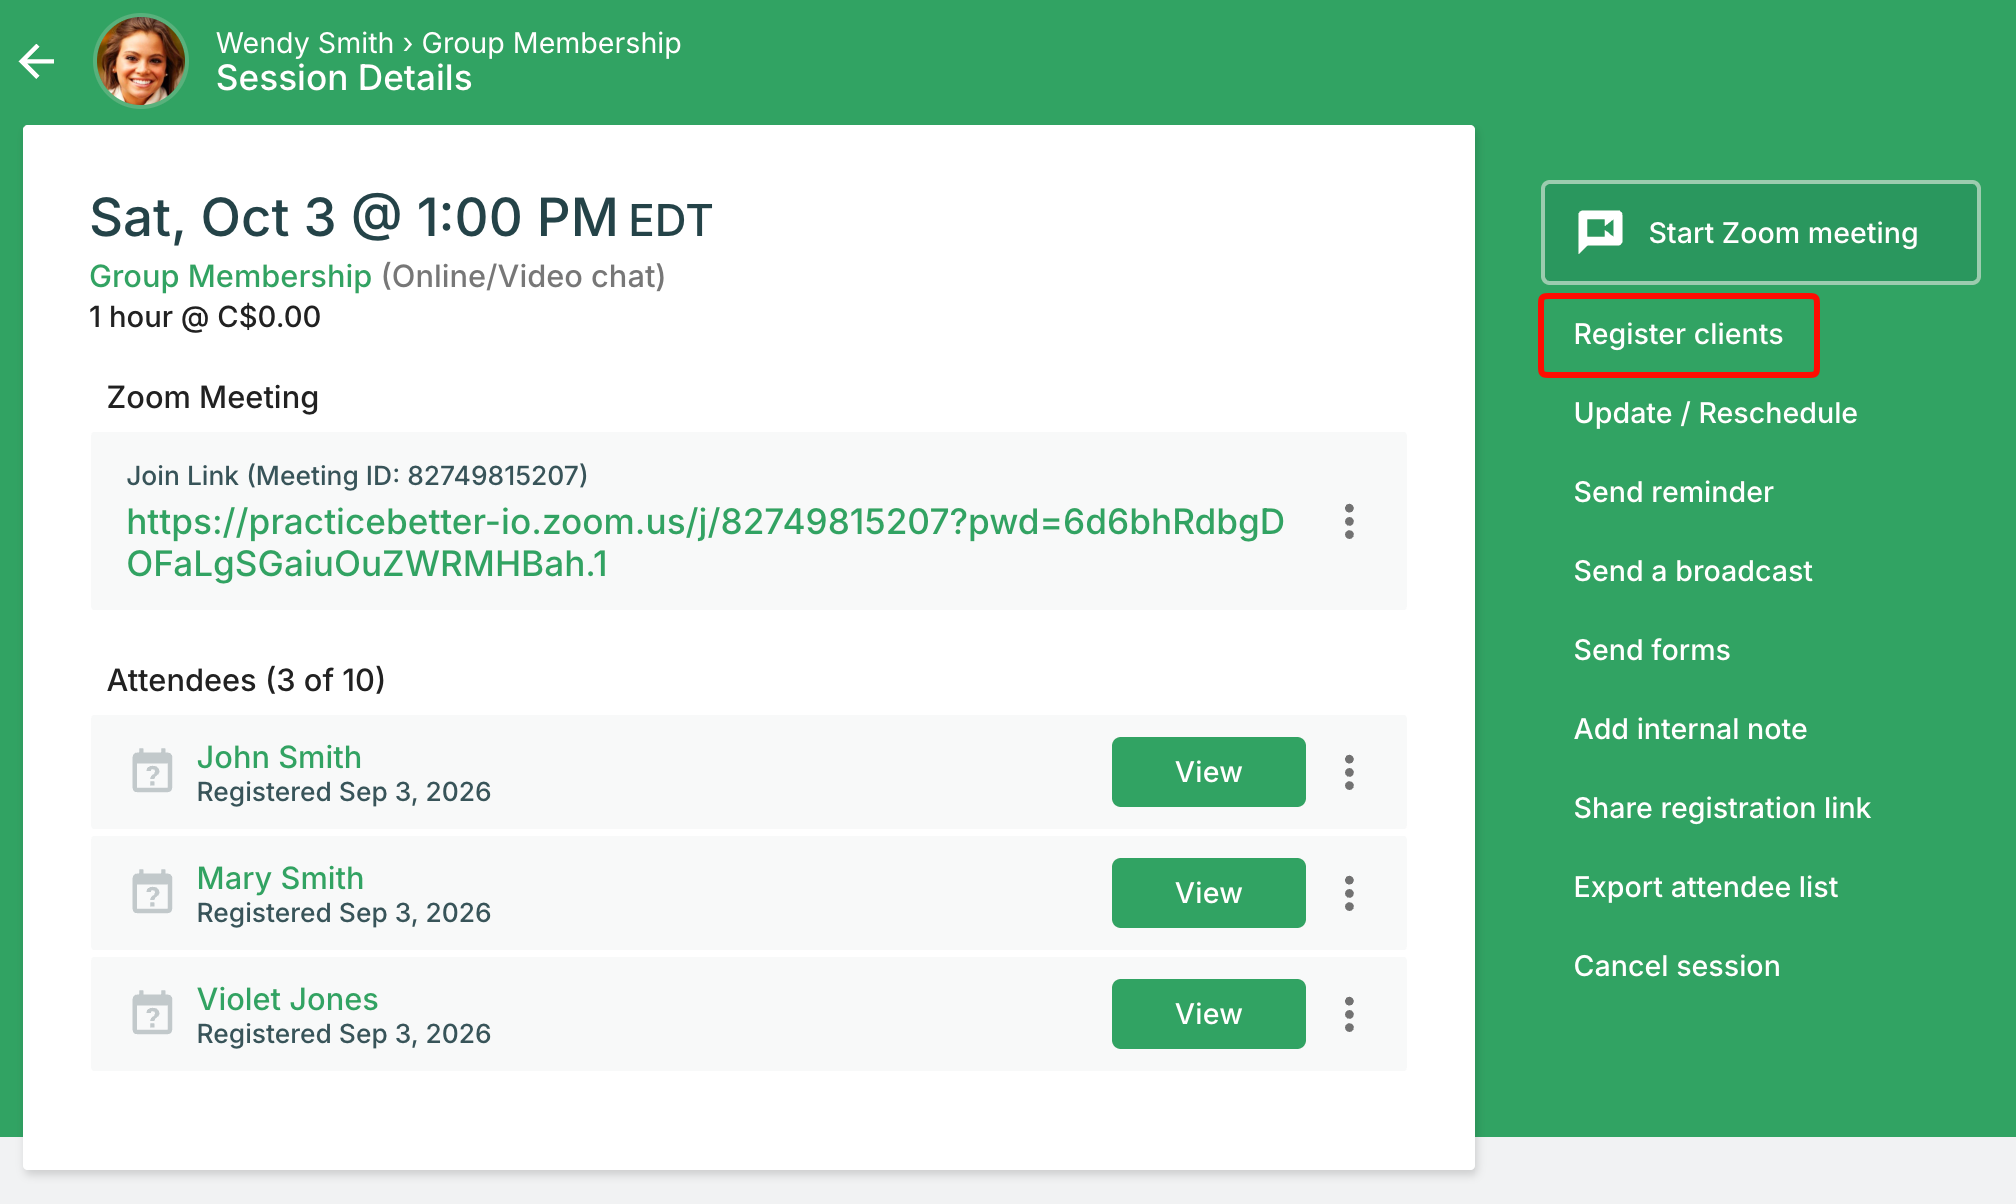Click Violet Jones's calendar status icon
This screenshot has width=2016, height=1204.
coord(153,1013)
